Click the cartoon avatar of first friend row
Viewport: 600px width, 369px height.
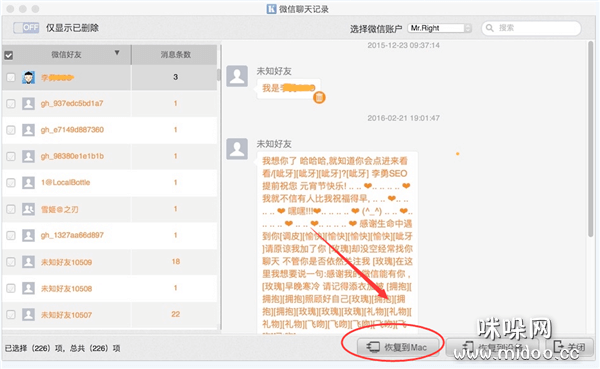tap(28, 77)
